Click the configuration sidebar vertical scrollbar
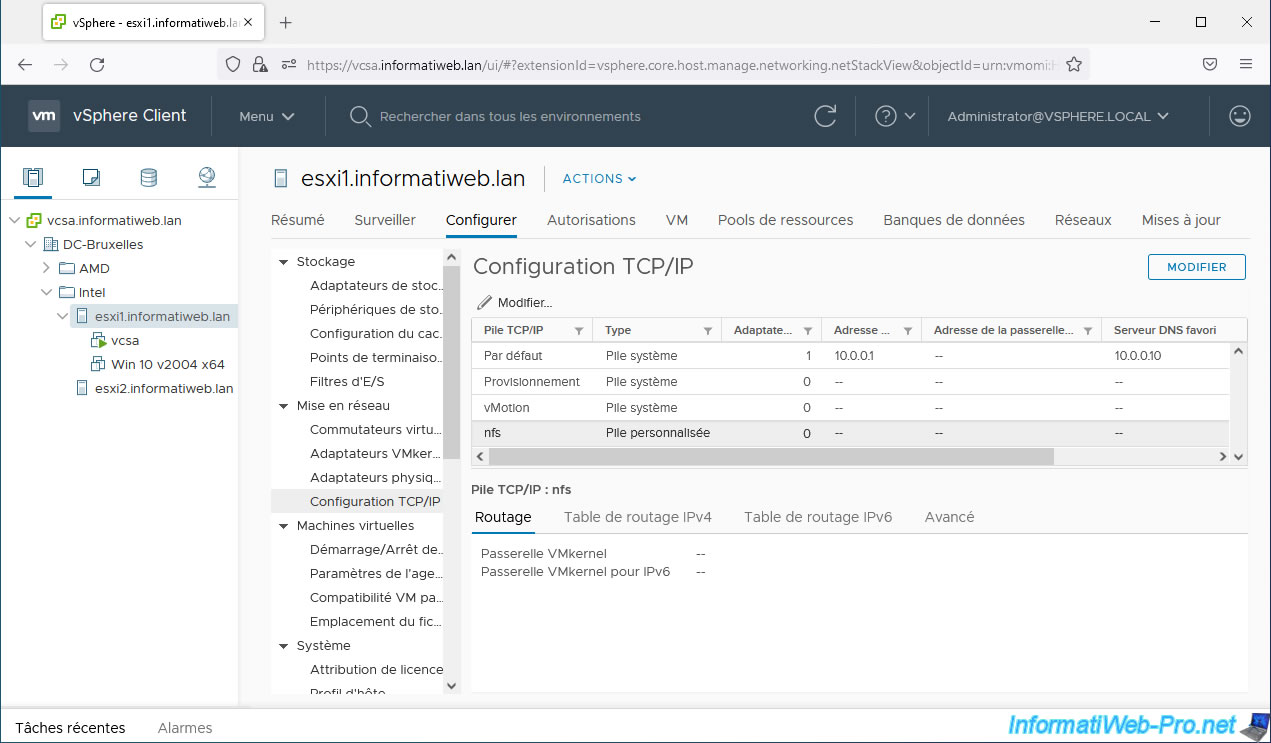Viewport: 1271px width, 743px height. [451, 365]
